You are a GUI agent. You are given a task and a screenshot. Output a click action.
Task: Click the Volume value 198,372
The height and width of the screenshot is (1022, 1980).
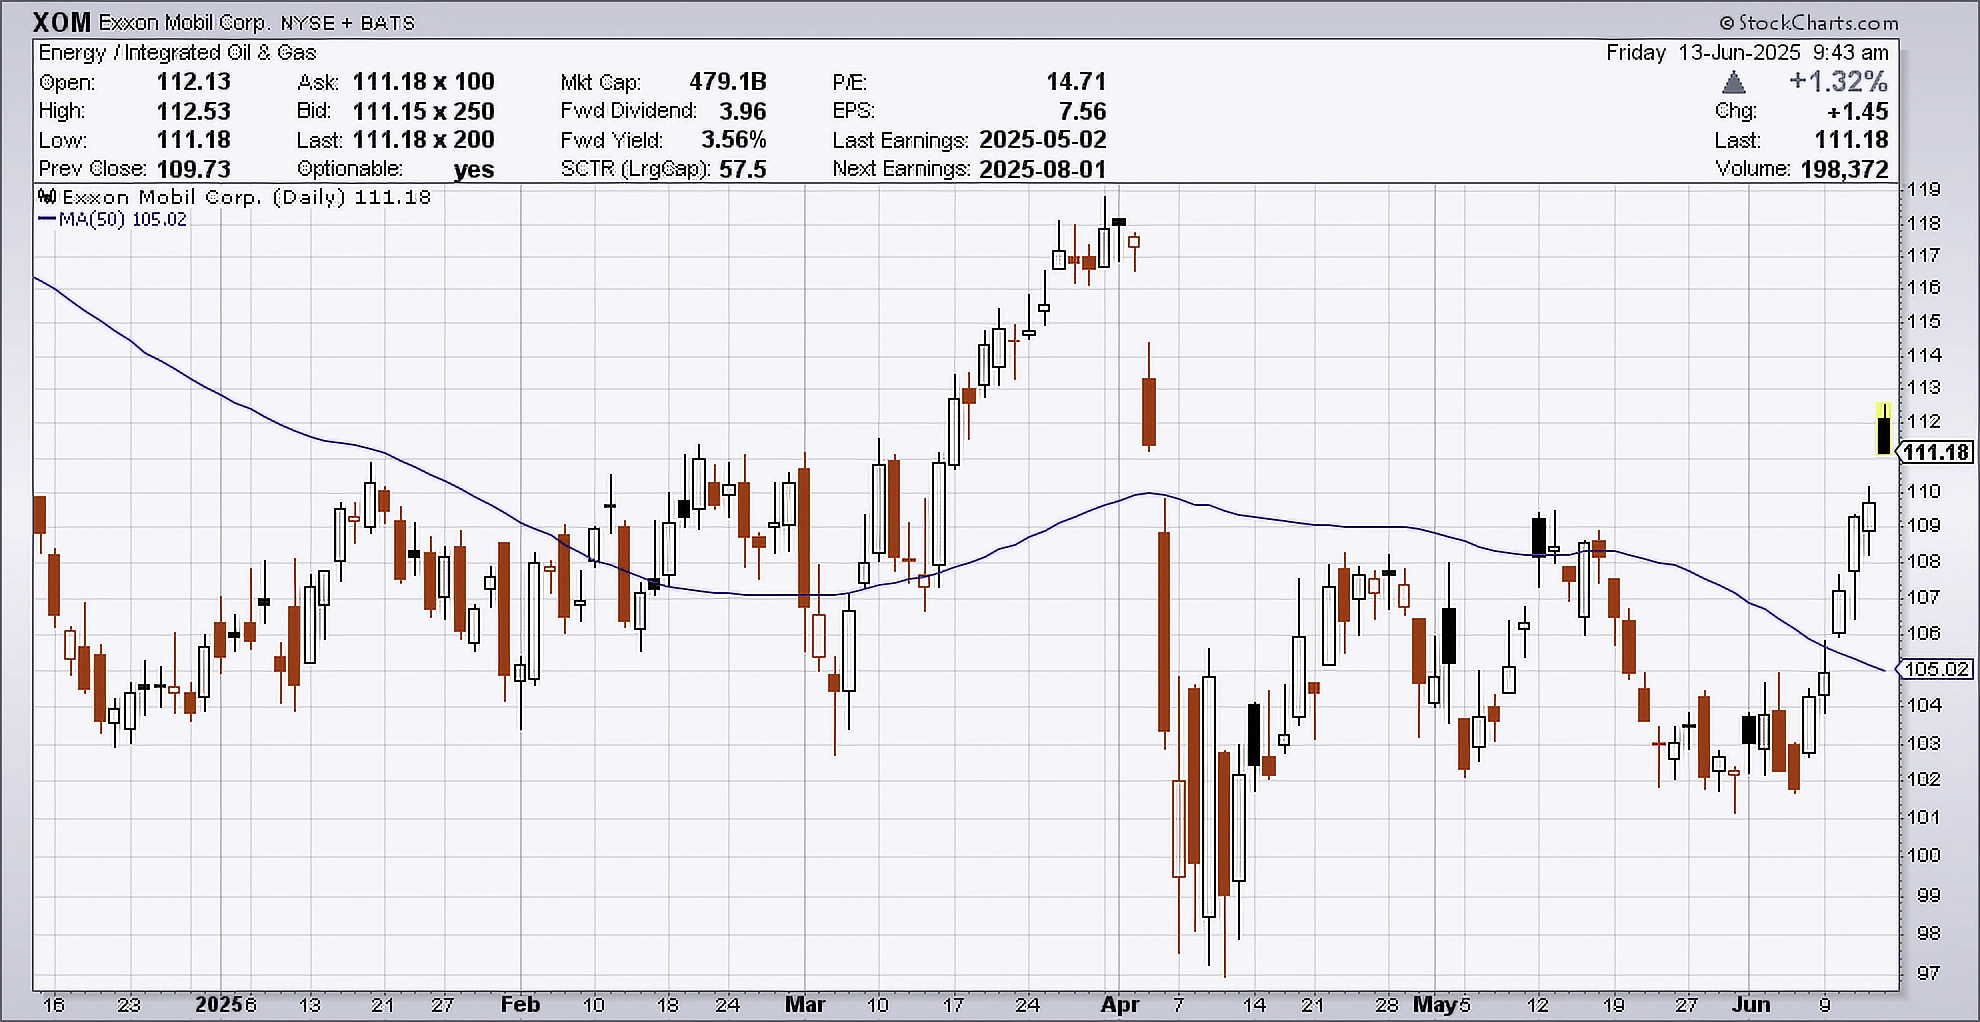(x=1845, y=169)
